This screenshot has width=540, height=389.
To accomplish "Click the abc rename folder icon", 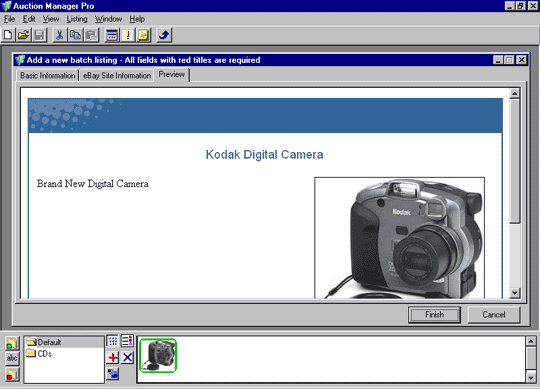I will pos(12,358).
